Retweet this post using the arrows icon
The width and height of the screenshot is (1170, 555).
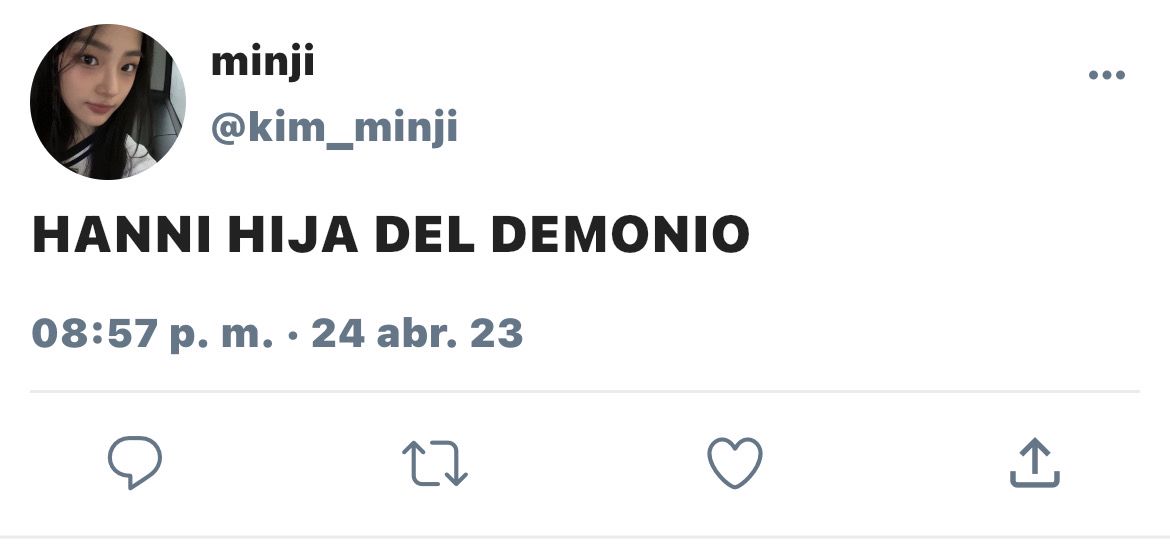click(435, 463)
